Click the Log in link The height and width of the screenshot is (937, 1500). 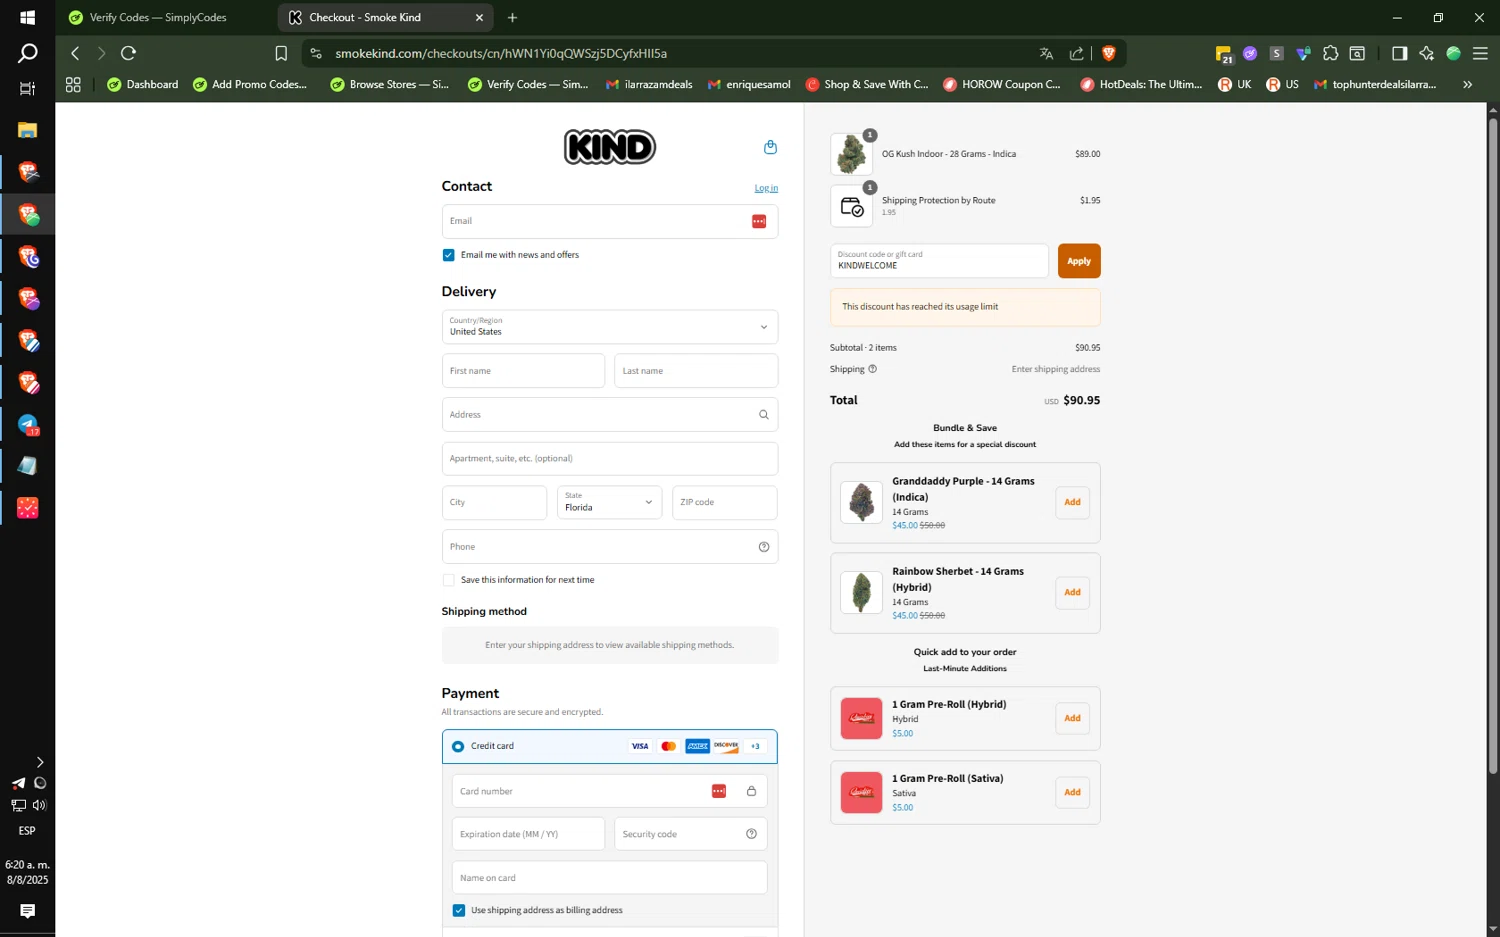766,188
